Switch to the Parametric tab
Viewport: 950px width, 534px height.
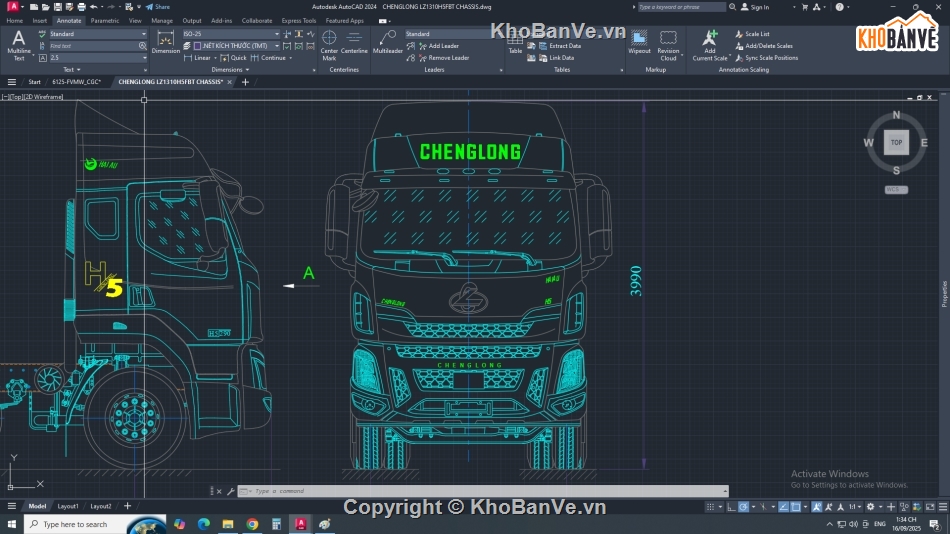pyautogui.click(x=105, y=21)
